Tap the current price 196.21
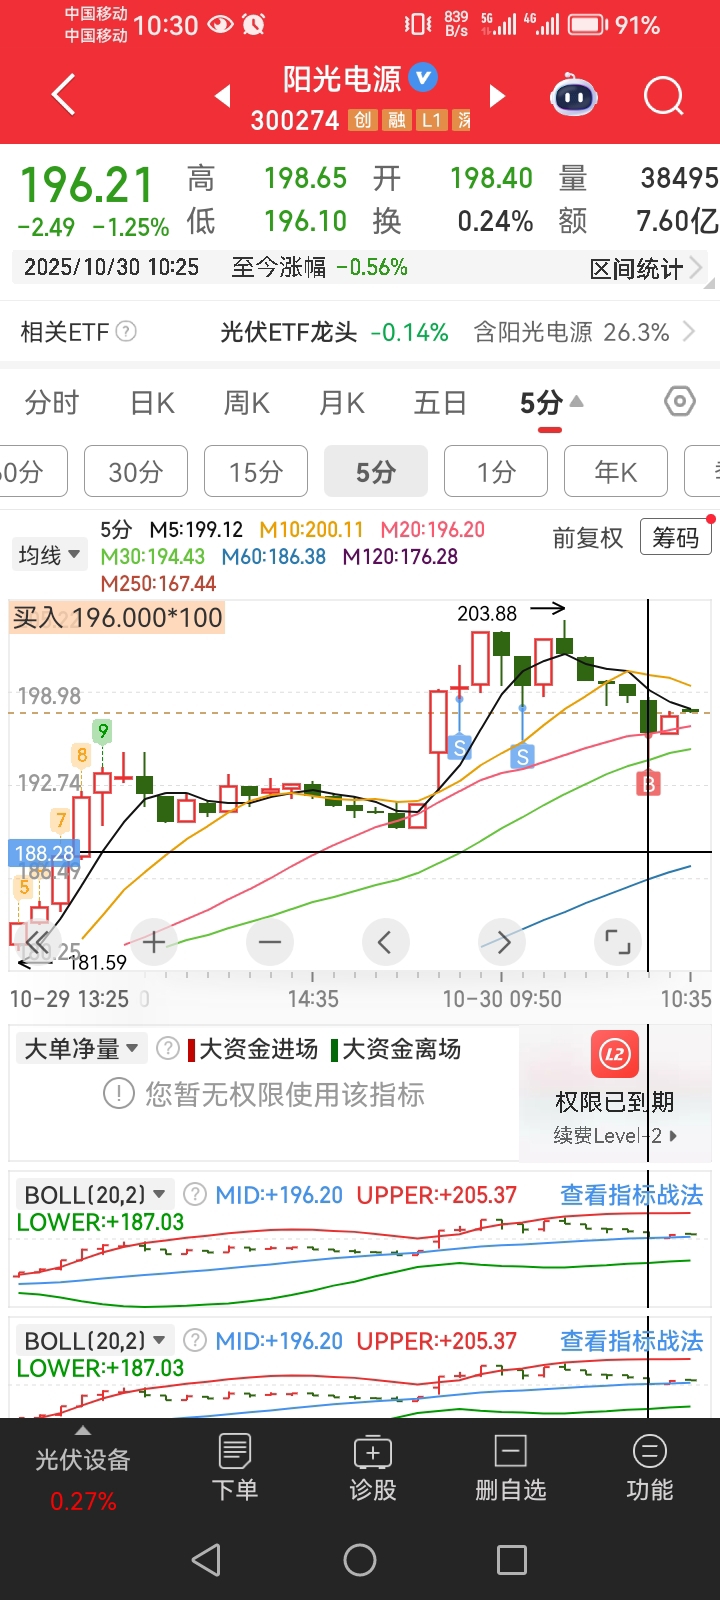The image size is (720, 1600). click(87, 185)
